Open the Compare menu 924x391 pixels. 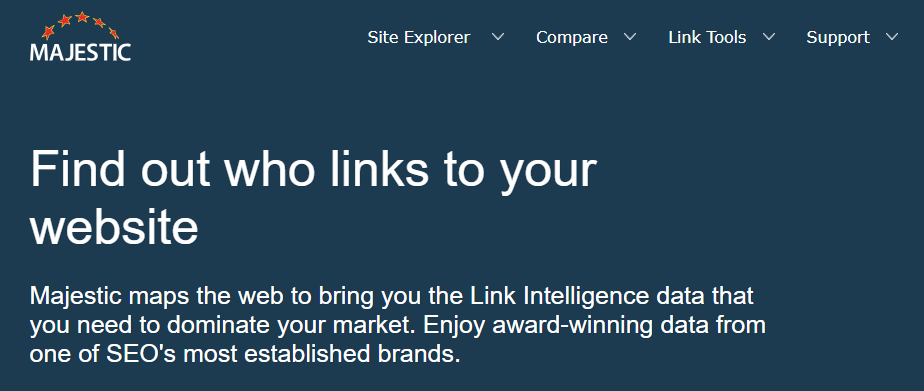572,37
